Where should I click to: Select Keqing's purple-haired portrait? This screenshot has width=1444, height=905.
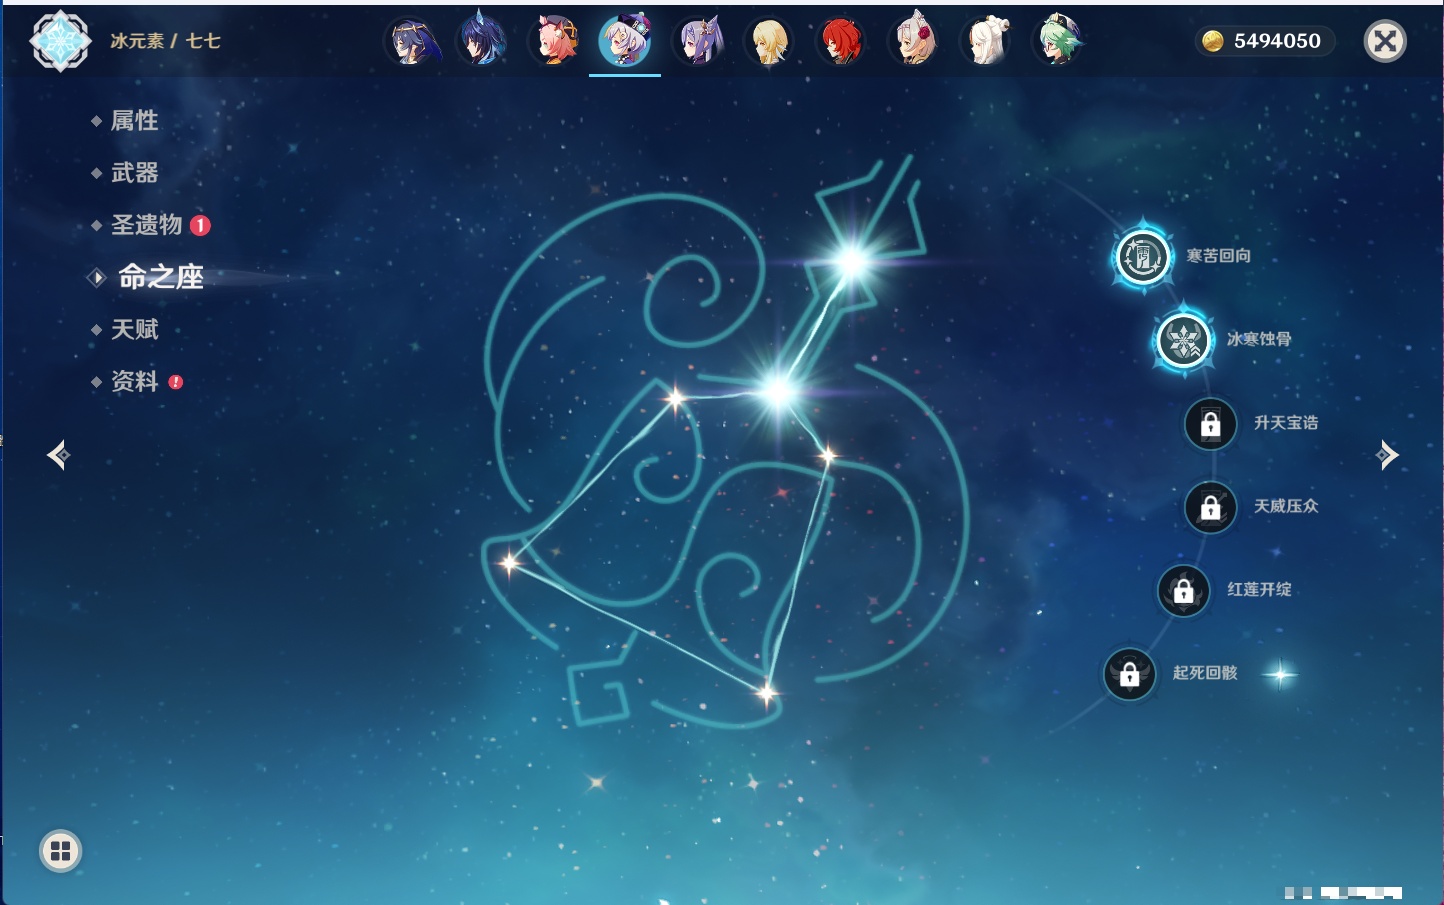[698, 42]
